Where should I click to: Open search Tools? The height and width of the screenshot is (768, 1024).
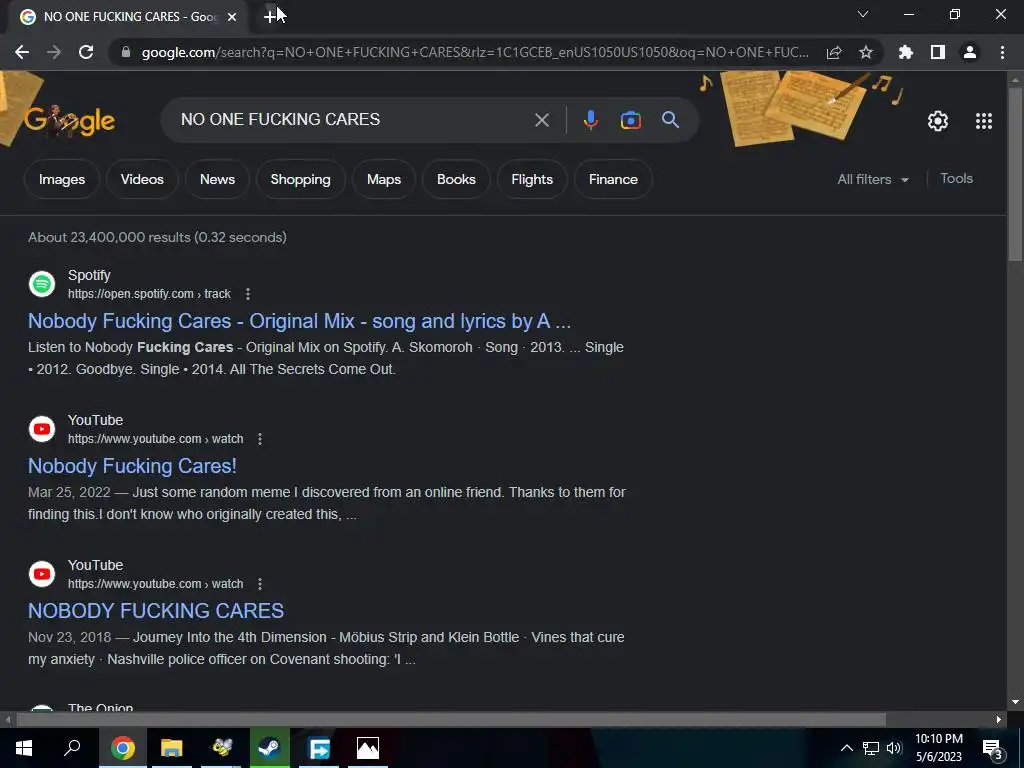coord(956,178)
